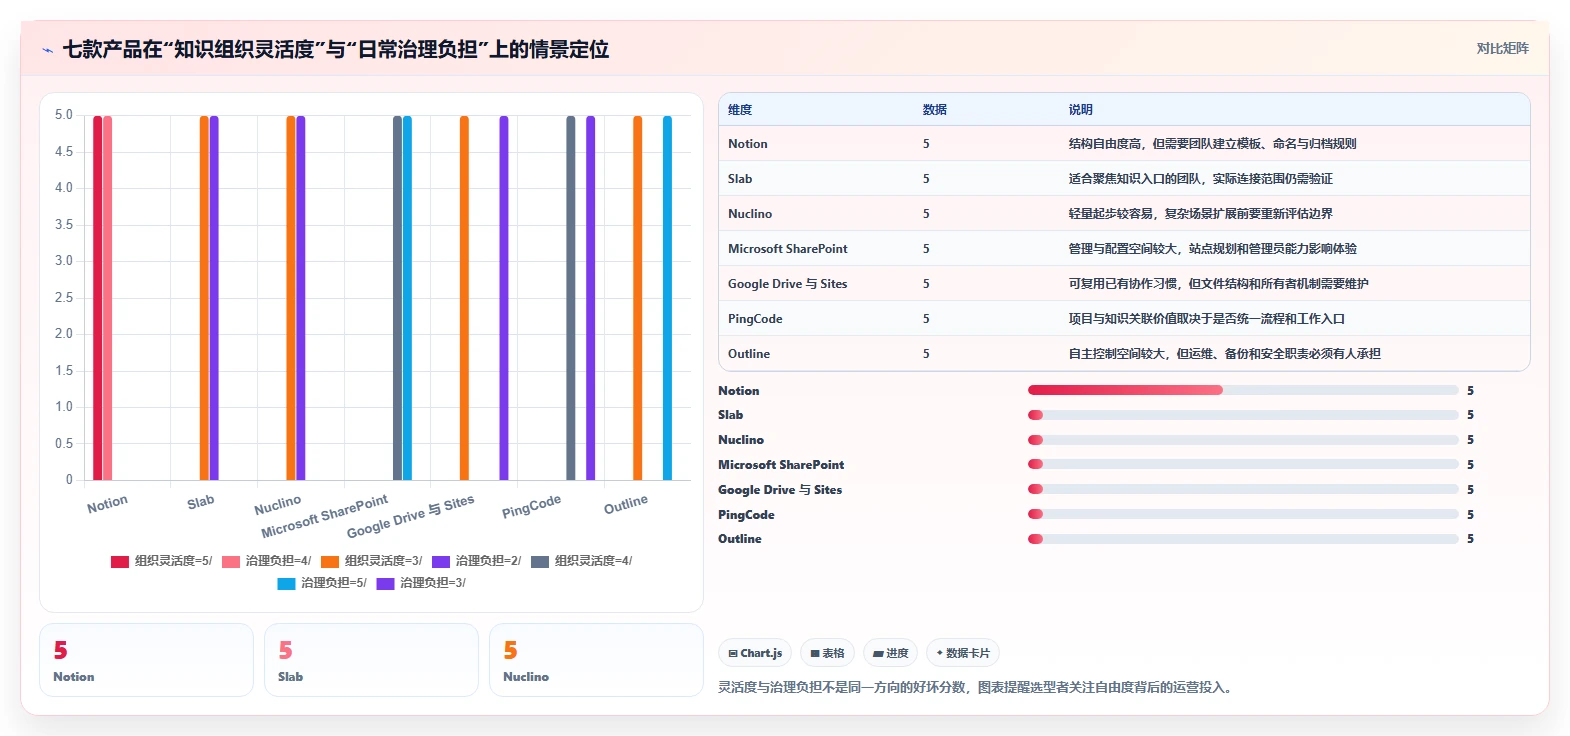Click the lightning icon beside the title
This screenshot has height=736, width=1570.
(47, 50)
